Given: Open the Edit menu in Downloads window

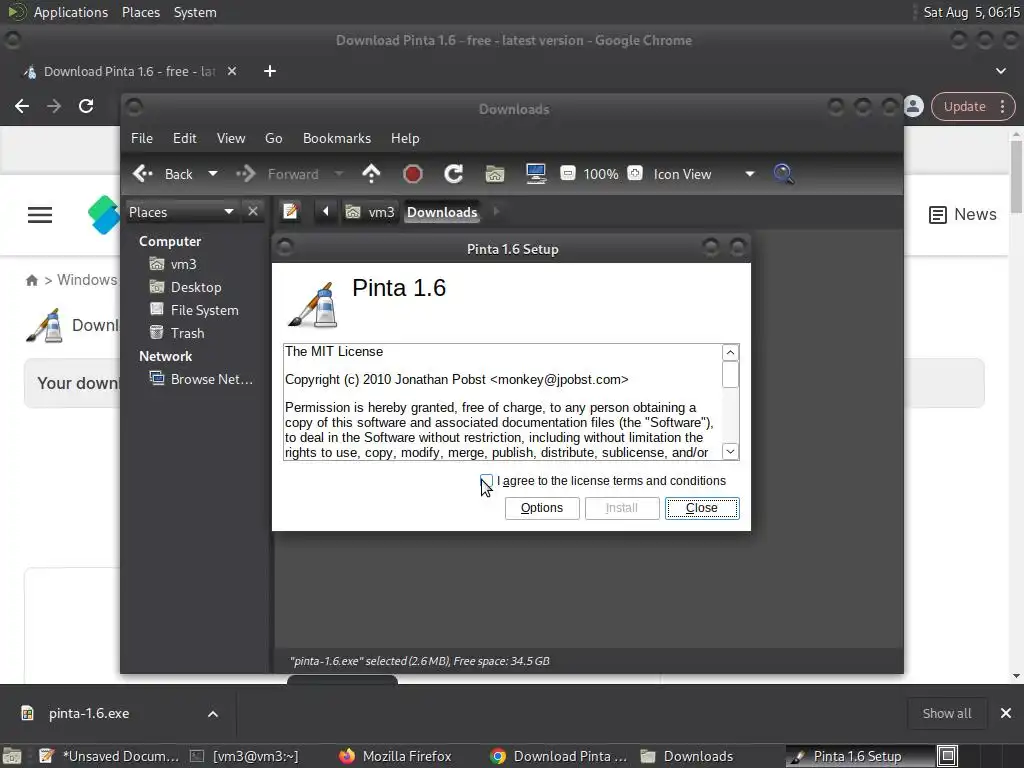Looking at the screenshot, I should click(185, 138).
